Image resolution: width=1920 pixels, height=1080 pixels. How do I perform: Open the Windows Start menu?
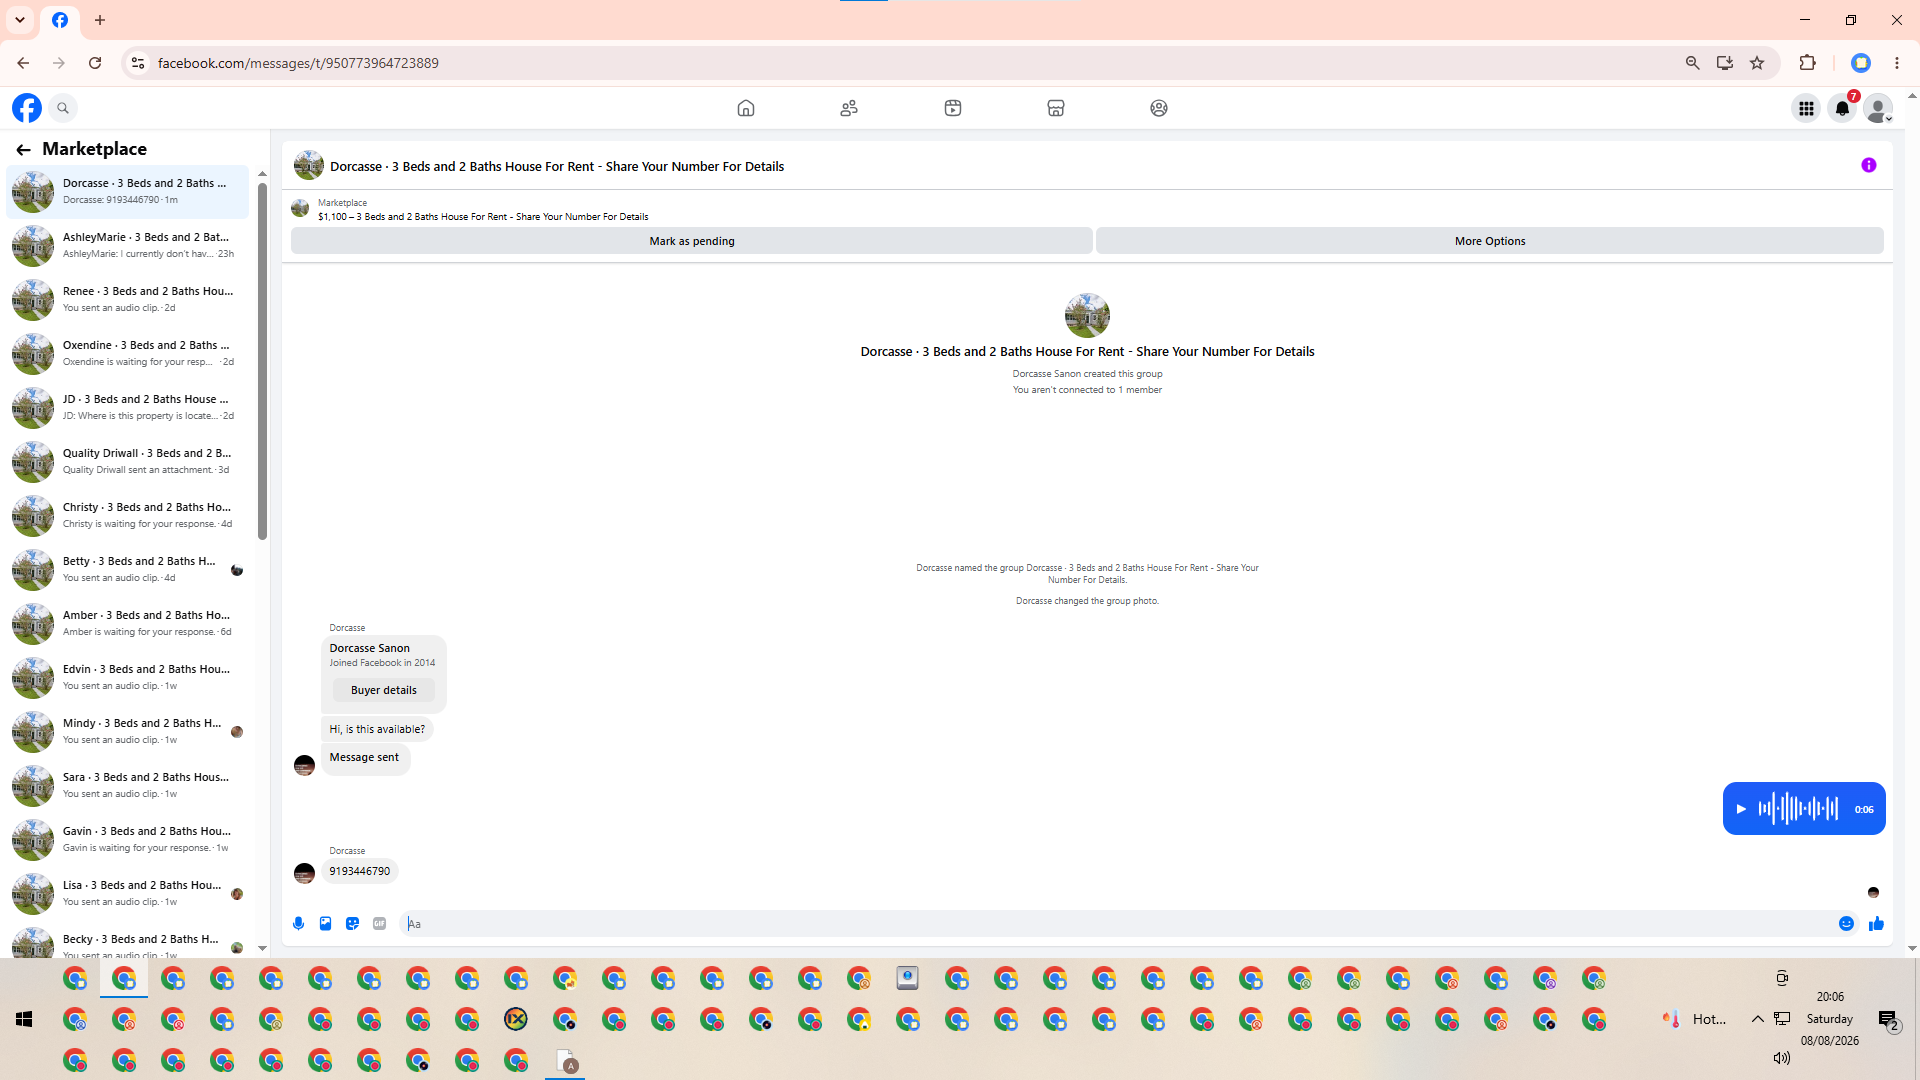(24, 1019)
